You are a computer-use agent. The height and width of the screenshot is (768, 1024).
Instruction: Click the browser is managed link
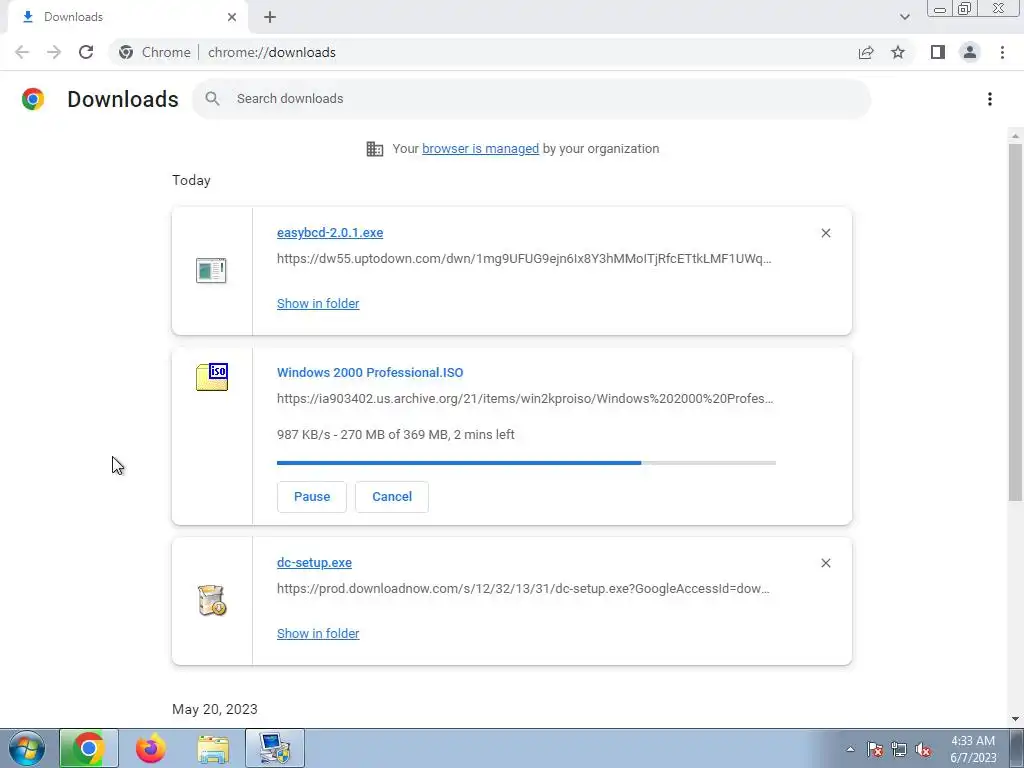tap(481, 149)
